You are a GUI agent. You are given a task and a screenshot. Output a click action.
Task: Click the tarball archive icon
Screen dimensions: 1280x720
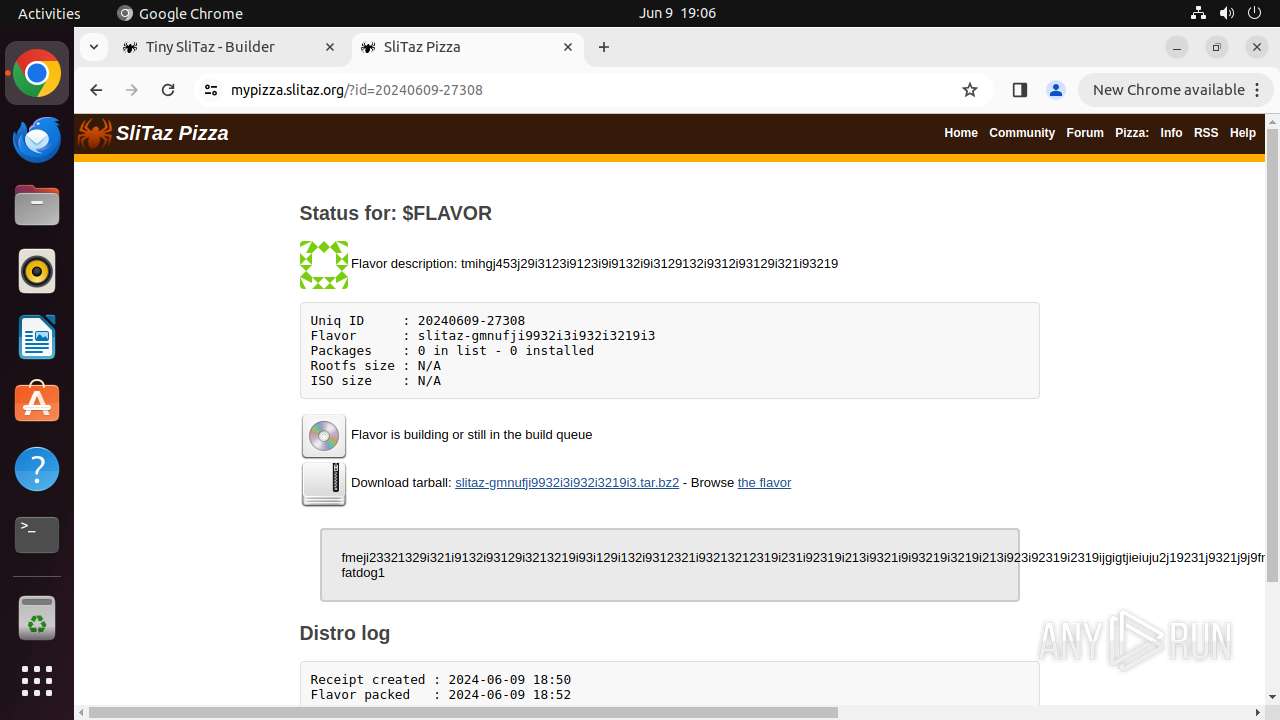click(x=324, y=484)
